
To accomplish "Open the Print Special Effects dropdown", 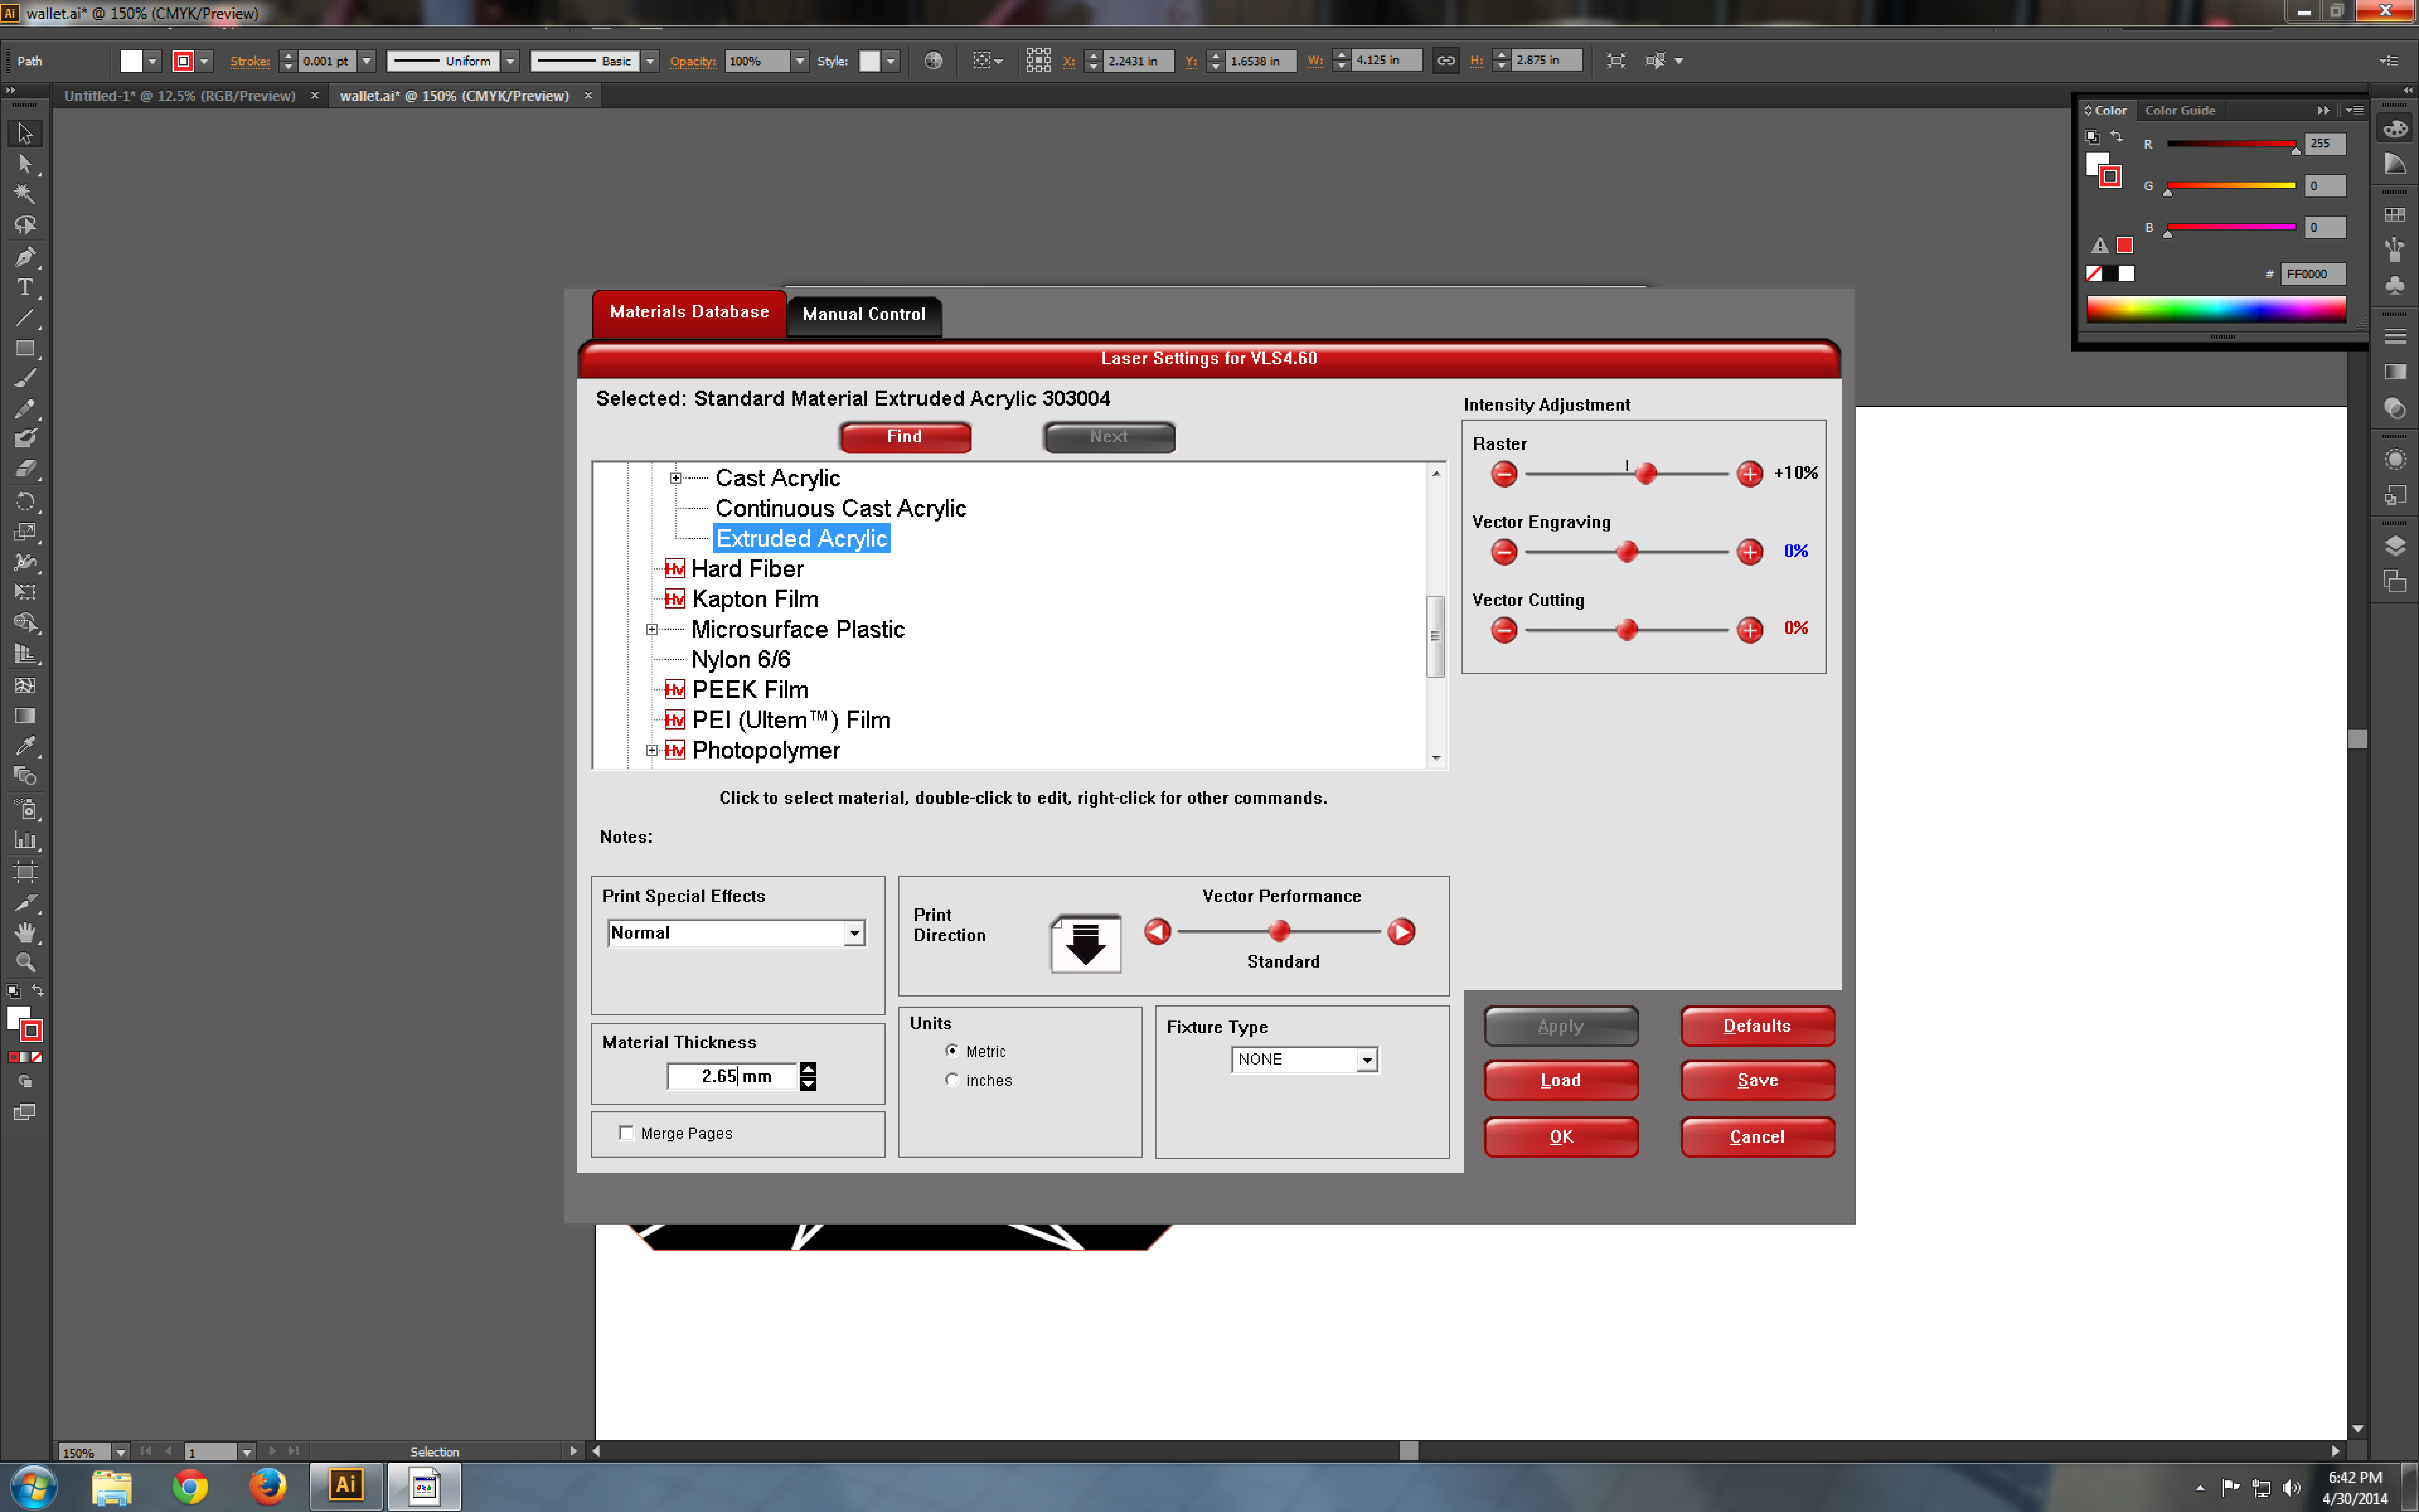I will point(854,933).
